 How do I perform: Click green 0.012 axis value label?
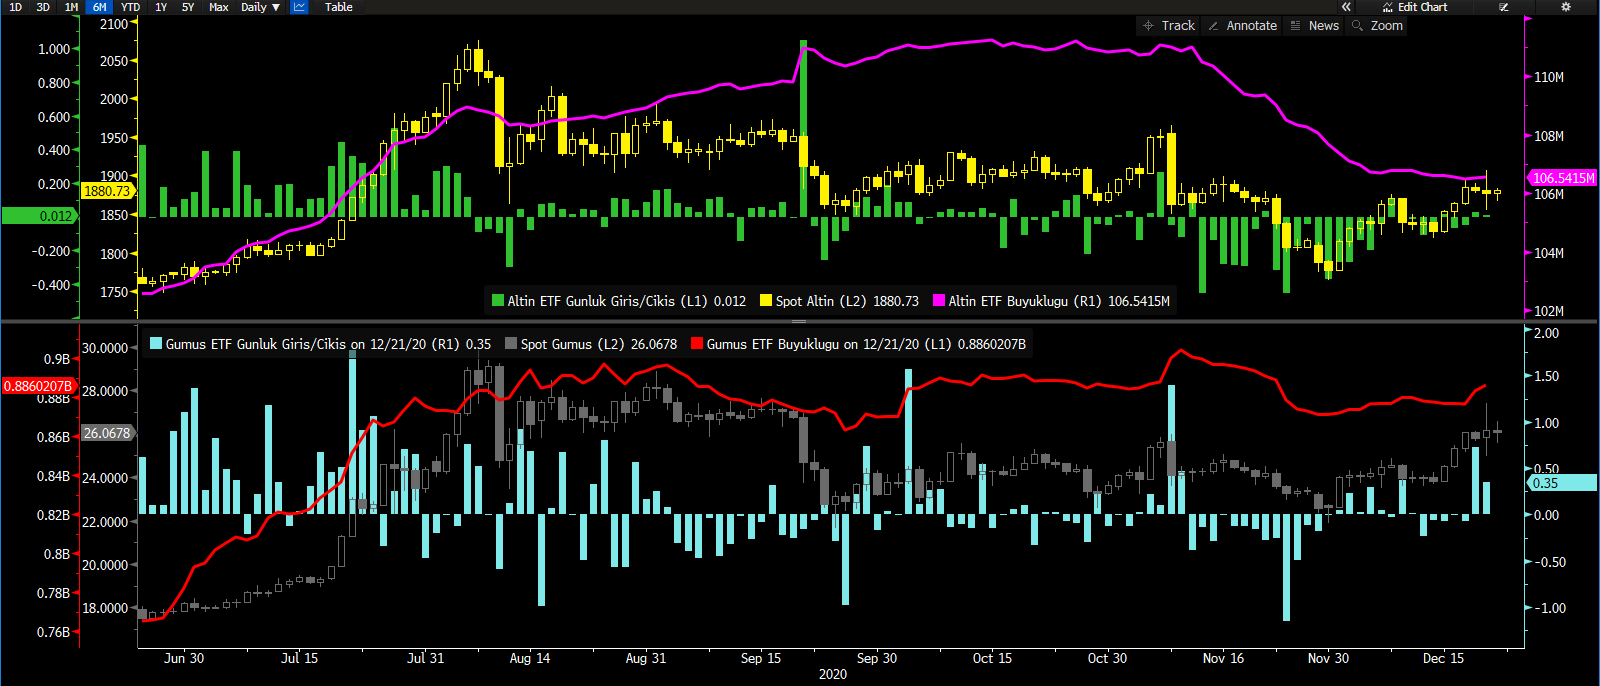(x=40, y=216)
